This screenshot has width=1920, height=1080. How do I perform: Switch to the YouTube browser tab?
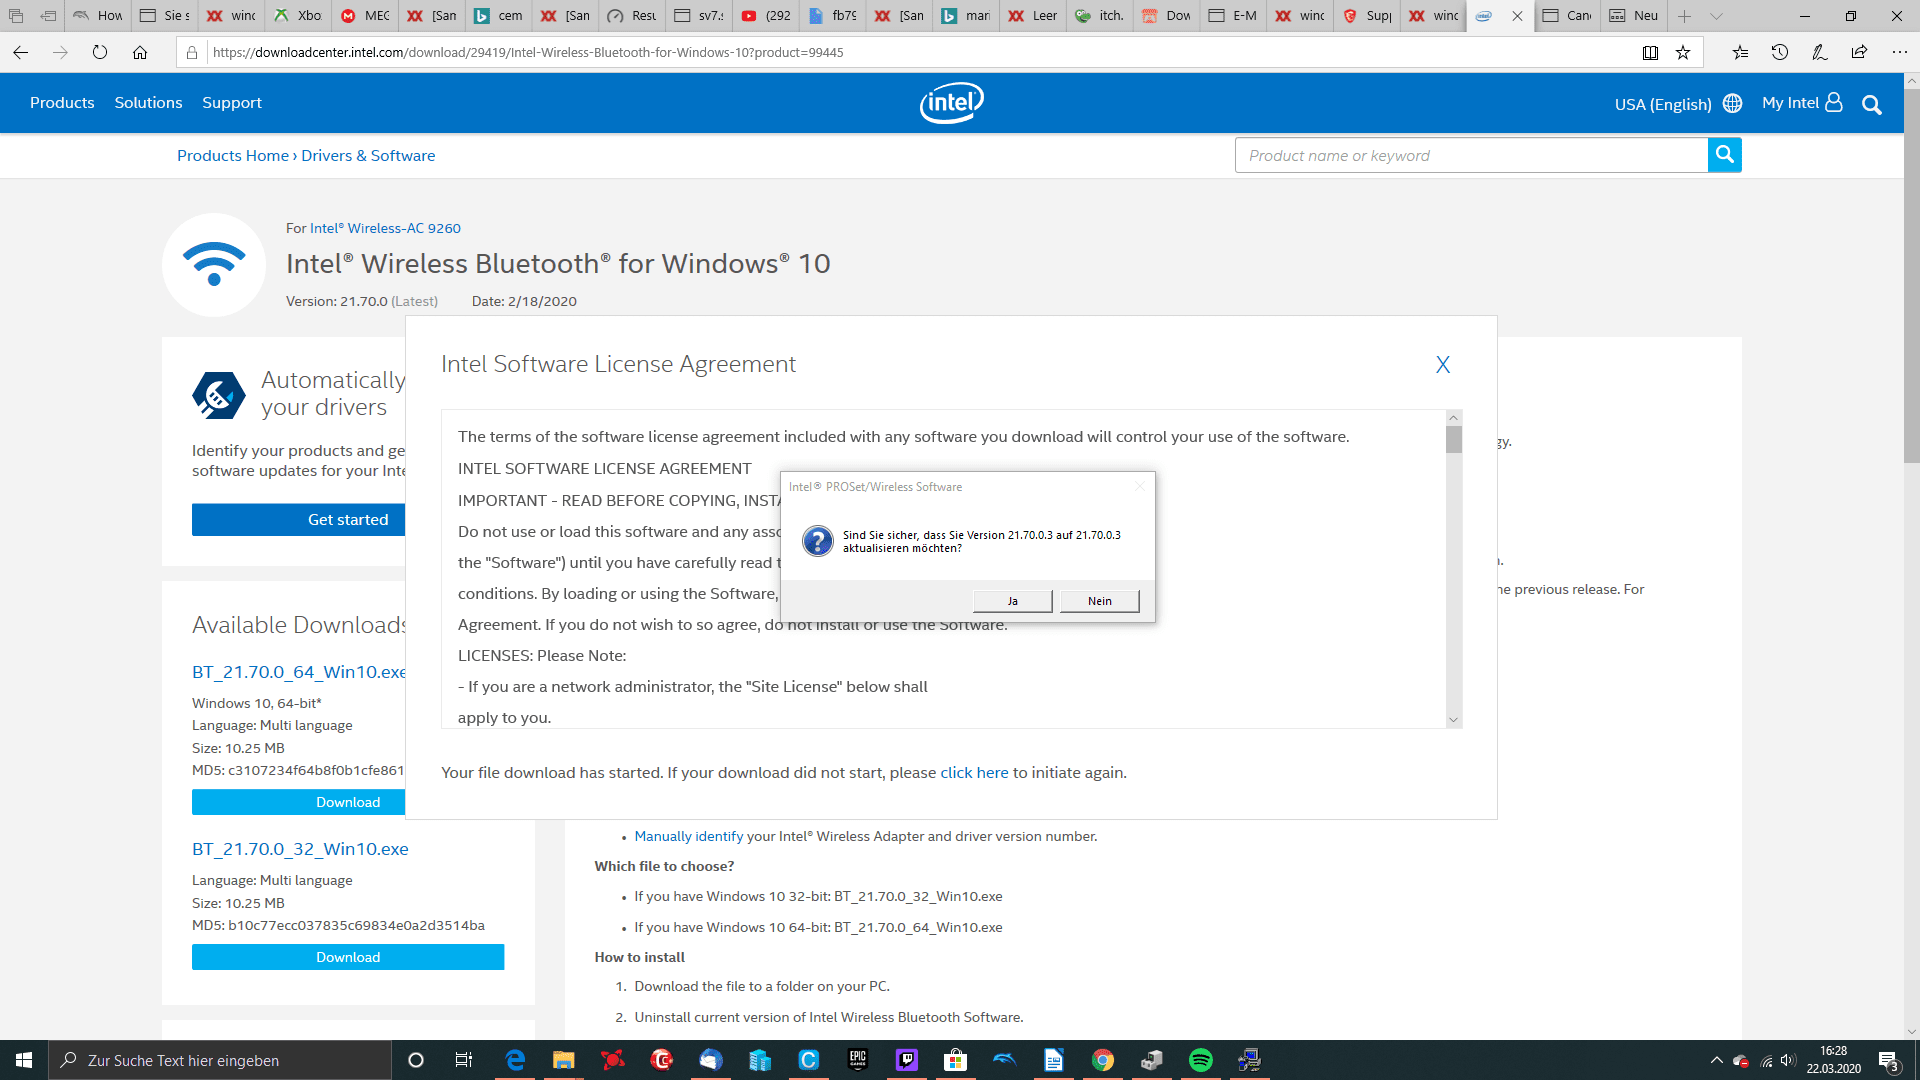pyautogui.click(x=765, y=16)
